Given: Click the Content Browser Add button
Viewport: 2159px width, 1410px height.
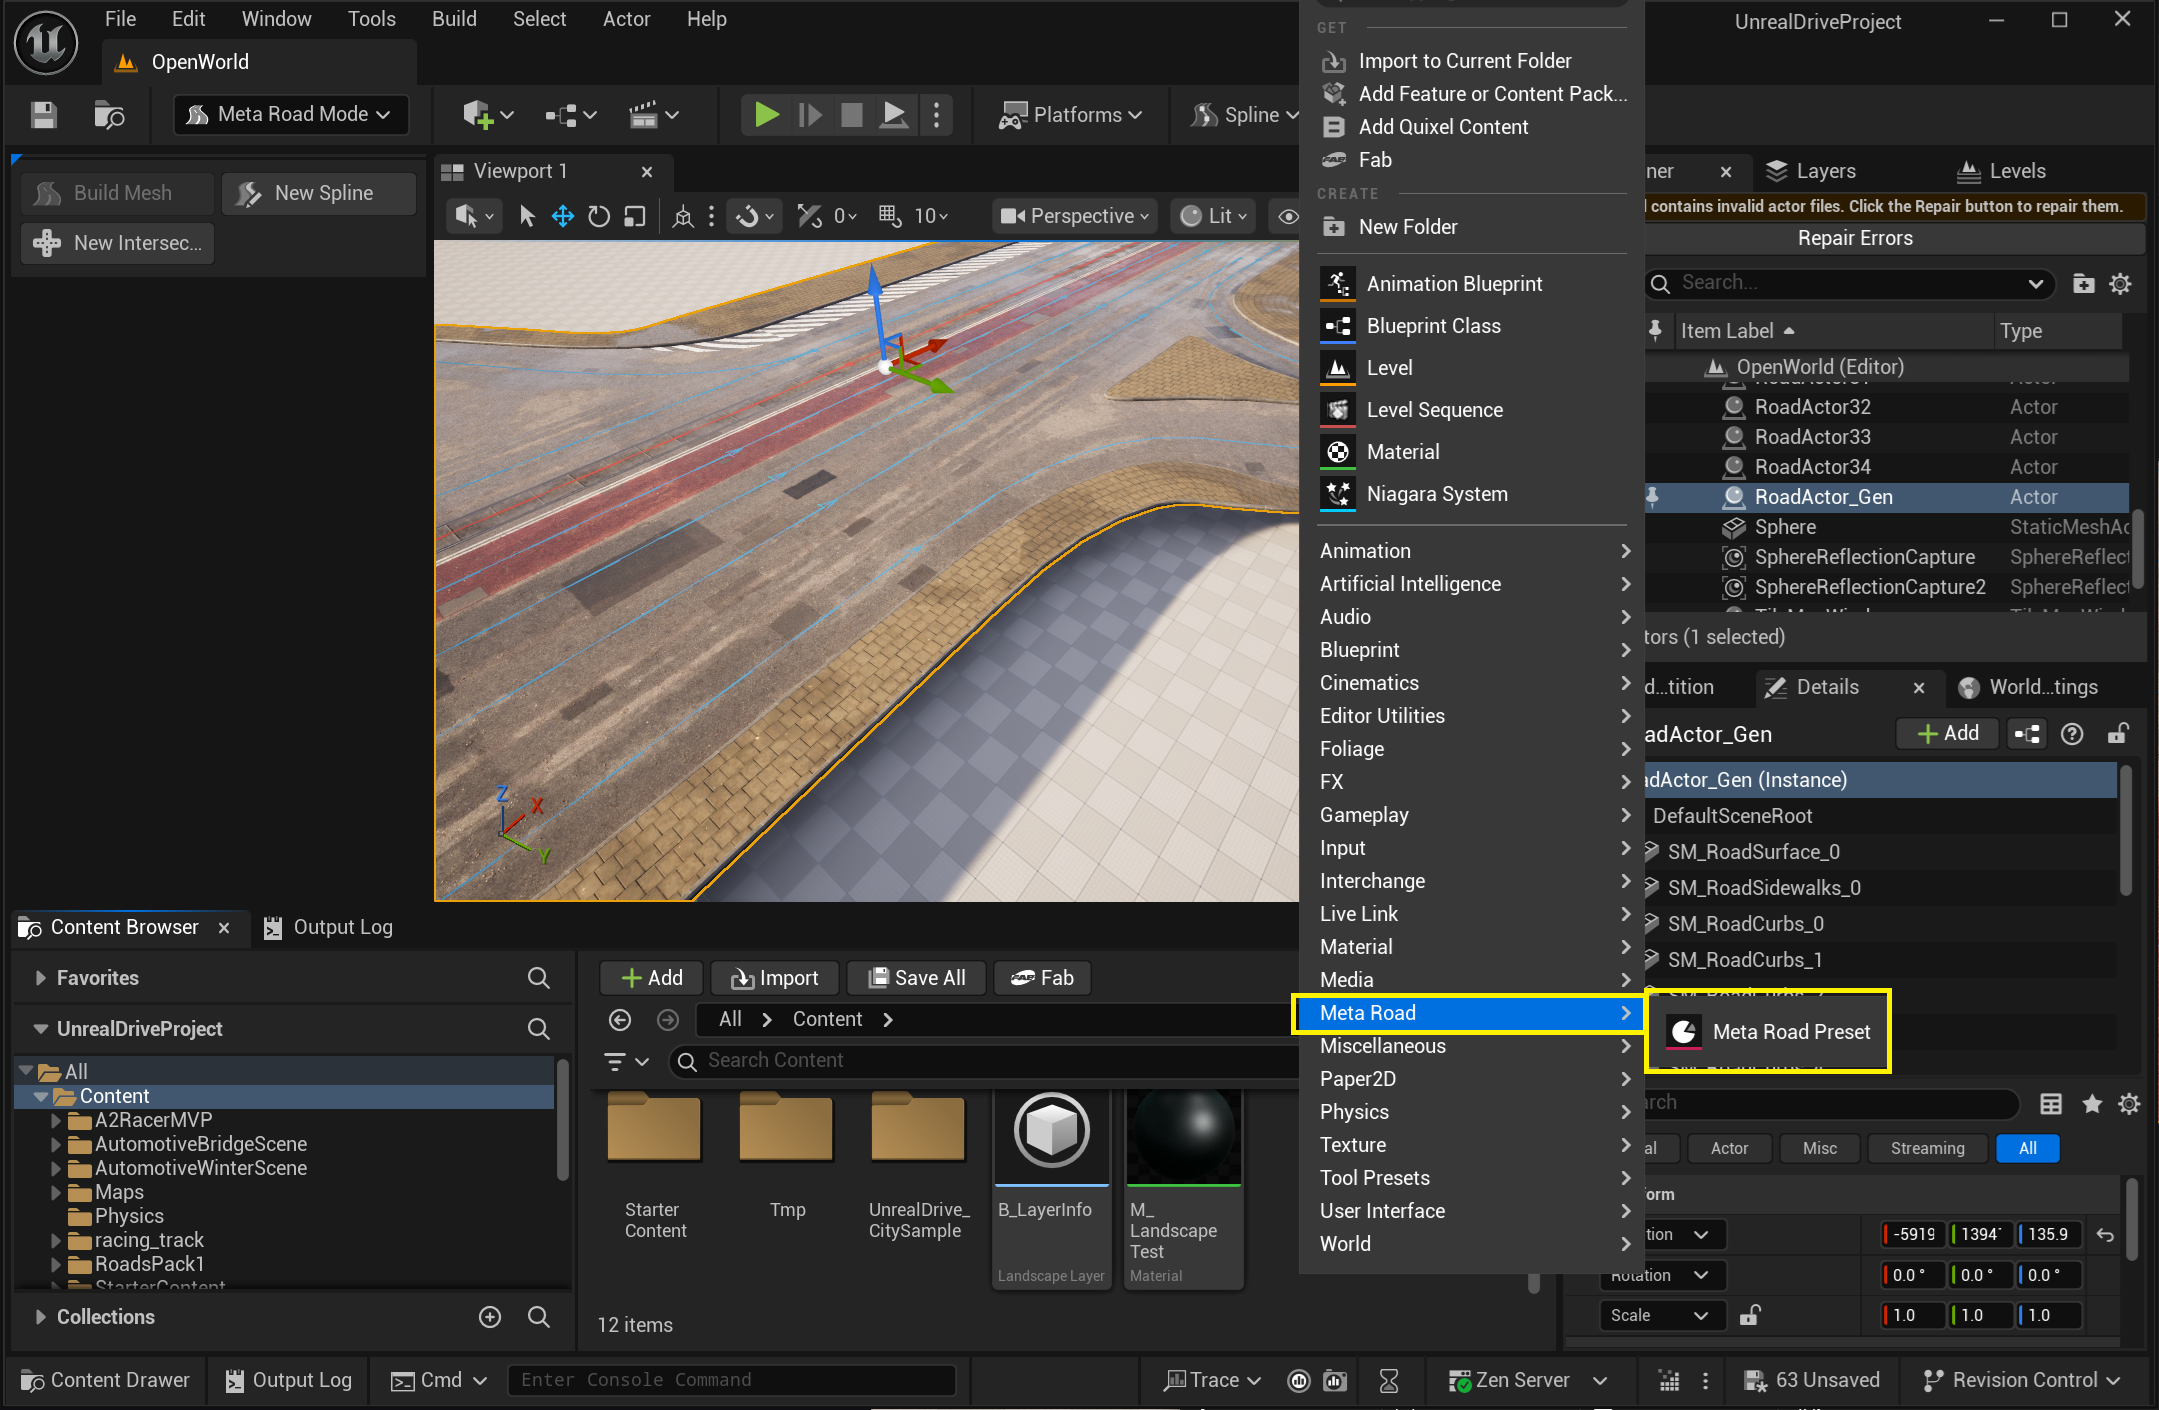Looking at the screenshot, I should (x=652, y=978).
